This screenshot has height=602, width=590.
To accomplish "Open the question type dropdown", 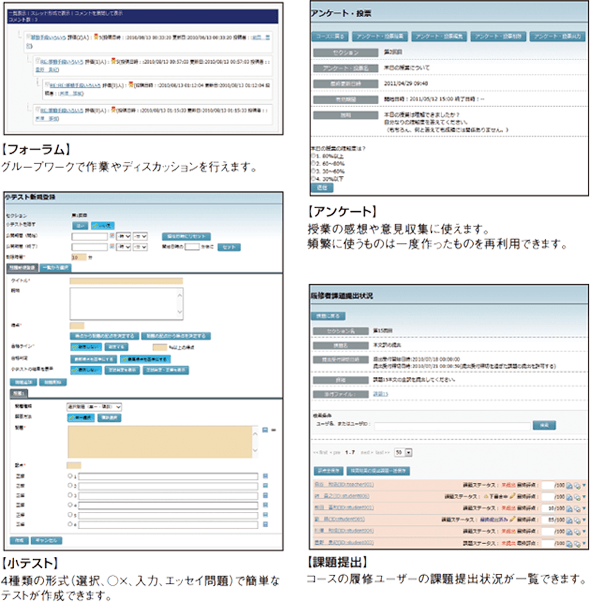I will point(94,407).
